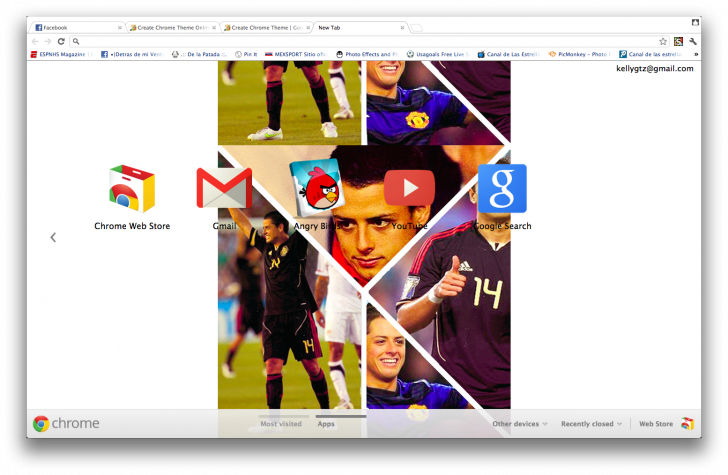Go to previous apps page arrow
728x475 pixels.
point(53,237)
